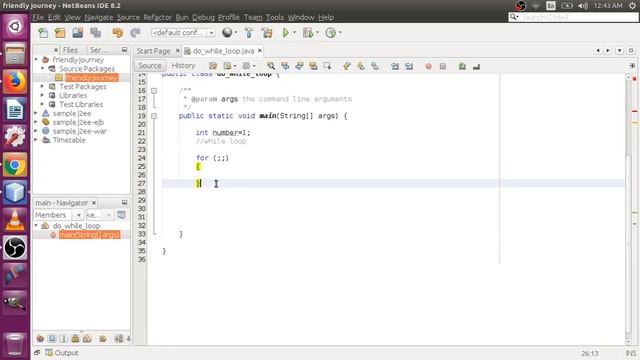Image resolution: width=640 pixels, height=360 pixels.
Task: Open the Profile Project dropdown arrow
Action: tap(340, 33)
